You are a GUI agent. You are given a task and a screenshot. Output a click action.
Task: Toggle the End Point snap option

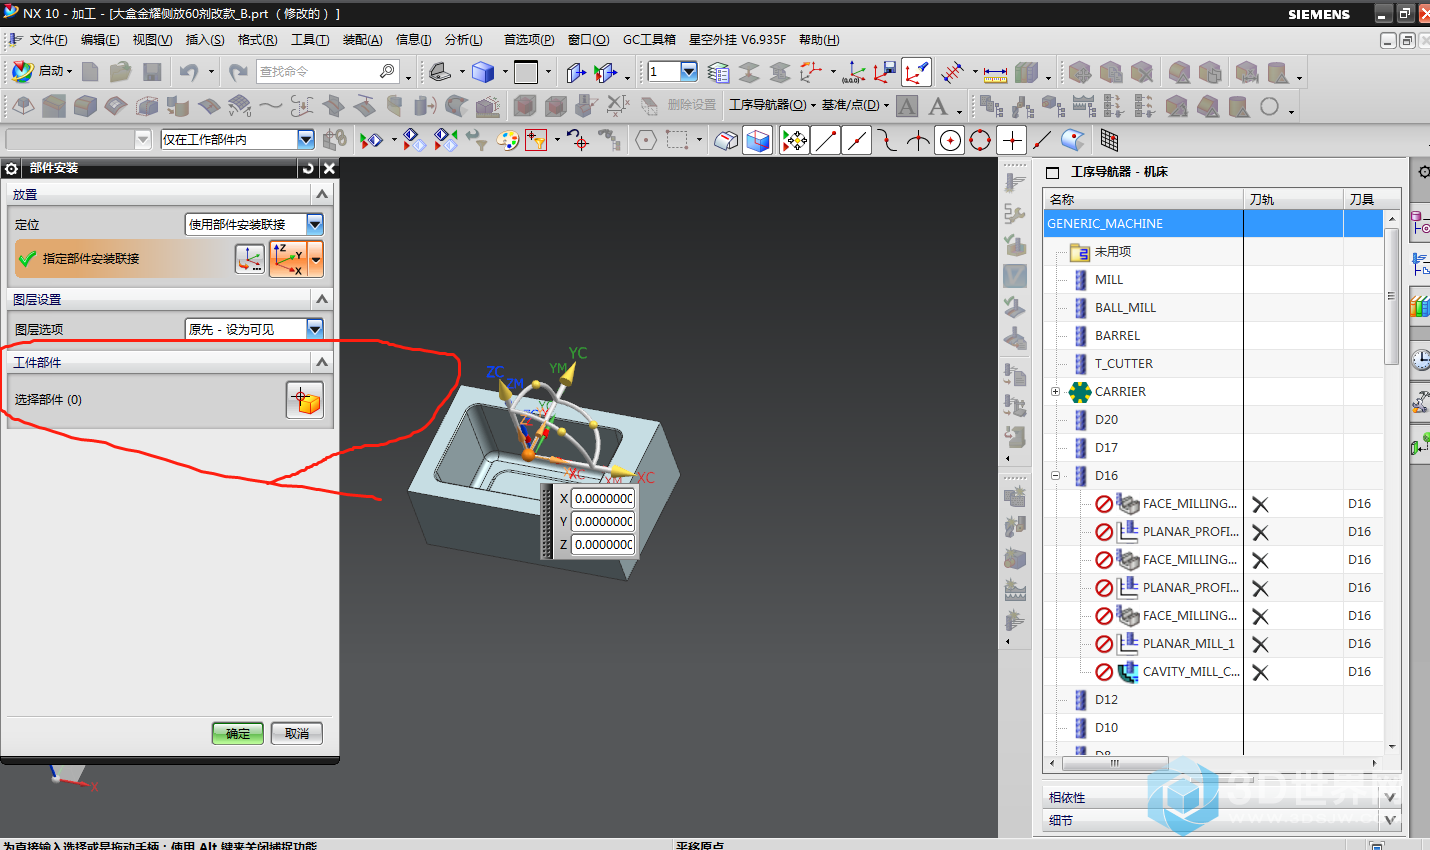(826, 140)
